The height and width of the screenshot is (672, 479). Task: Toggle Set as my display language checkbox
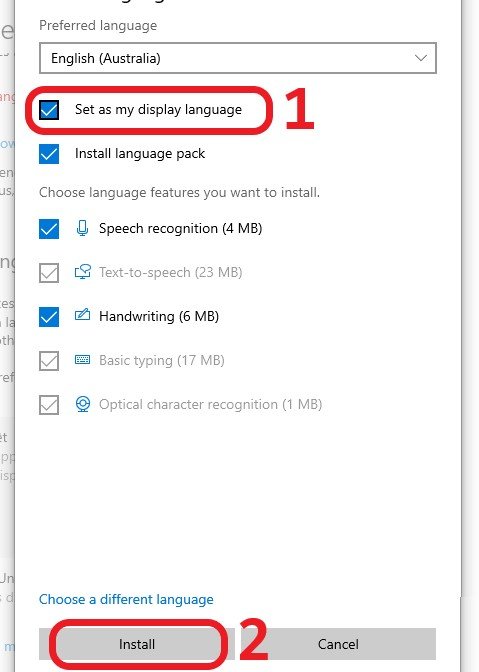pos(49,110)
